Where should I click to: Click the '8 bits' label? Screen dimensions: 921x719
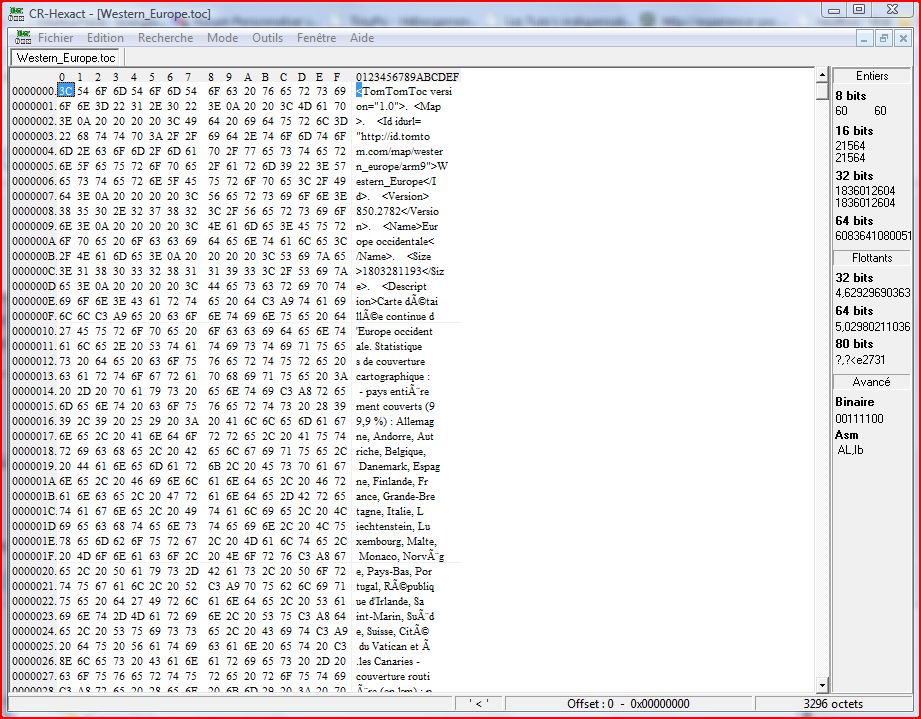[851, 95]
